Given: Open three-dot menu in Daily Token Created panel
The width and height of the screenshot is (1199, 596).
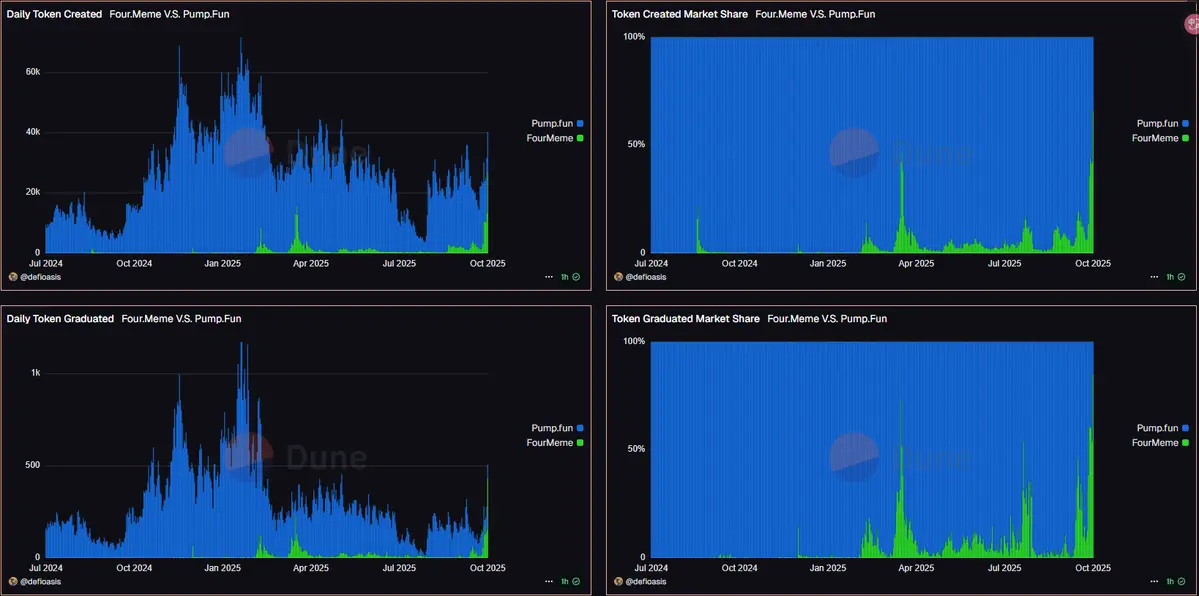Looking at the screenshot, I should coord(549,277).
